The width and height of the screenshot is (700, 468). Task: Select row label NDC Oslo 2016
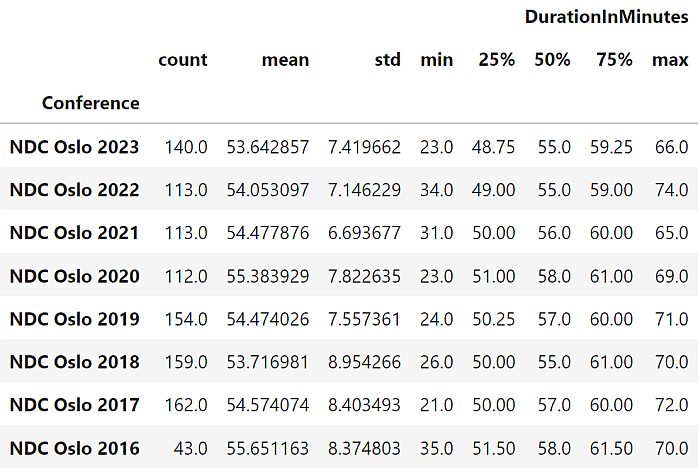(x=75, y=448)
